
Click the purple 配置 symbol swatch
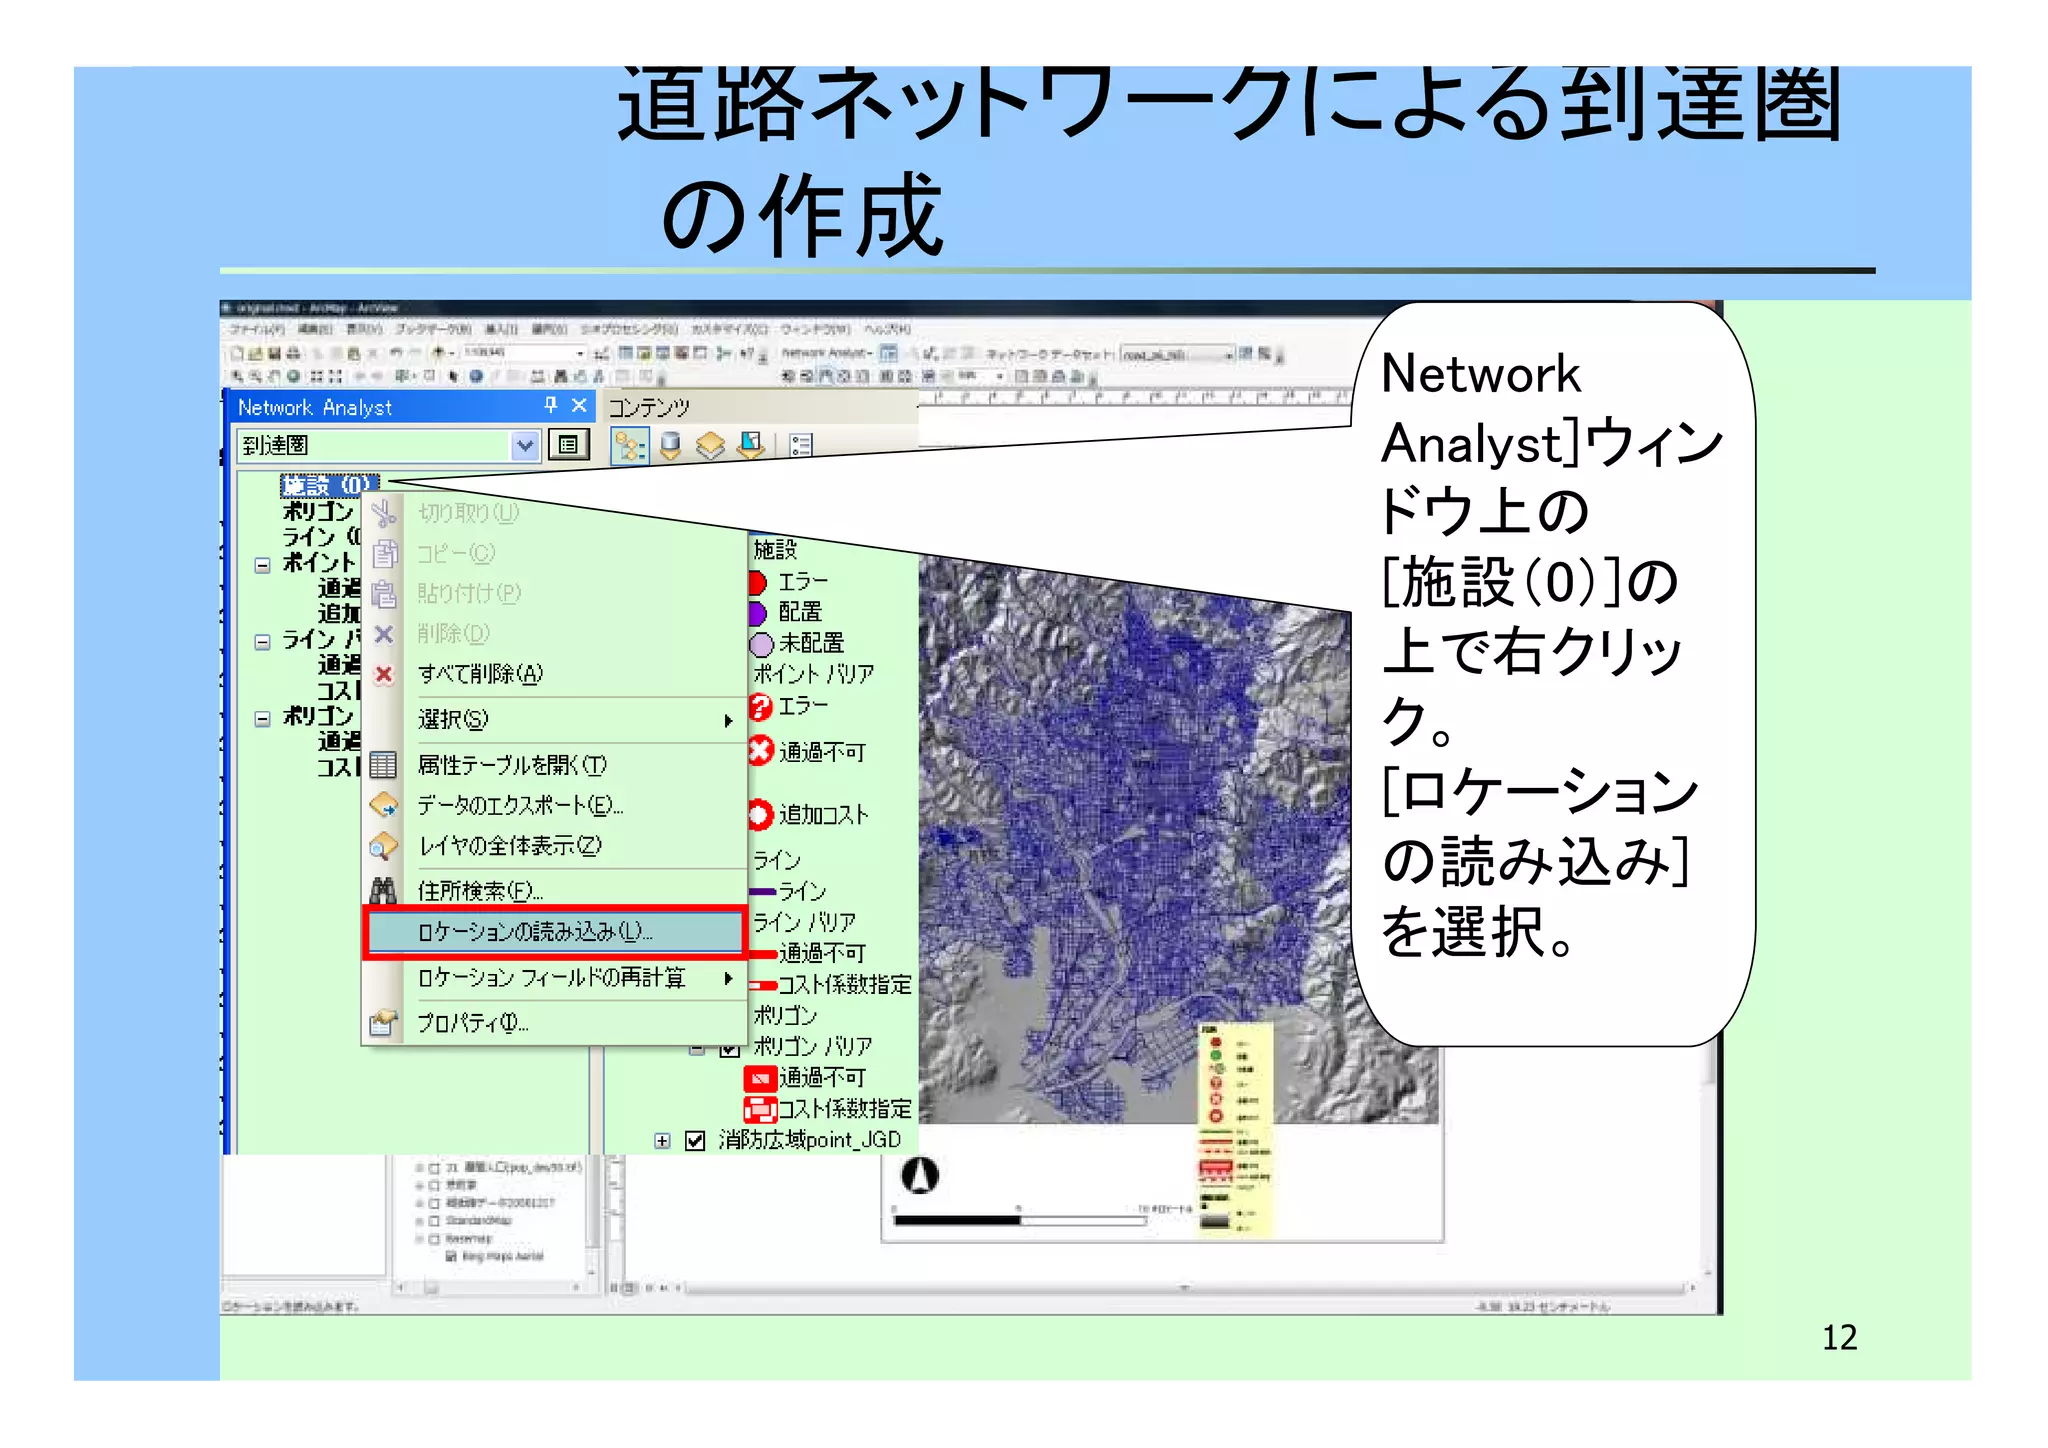point(757,612)
